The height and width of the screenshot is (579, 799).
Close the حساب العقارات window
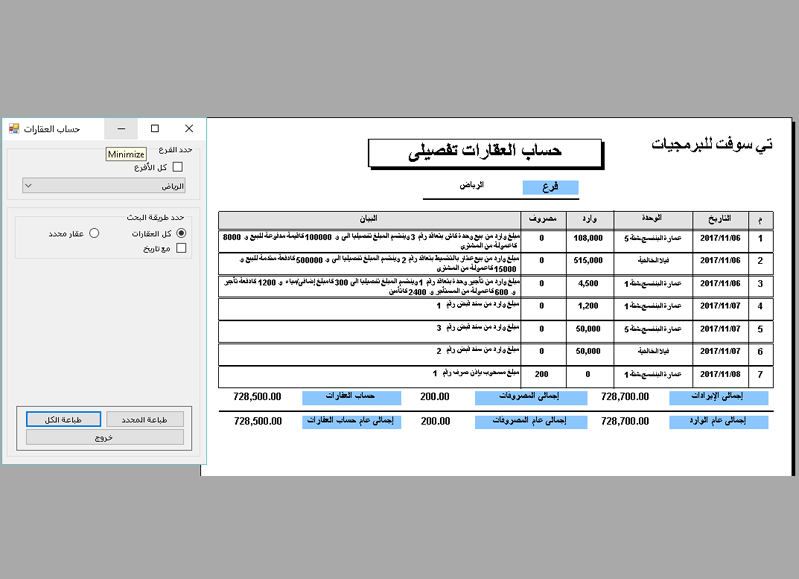(189, 128)
